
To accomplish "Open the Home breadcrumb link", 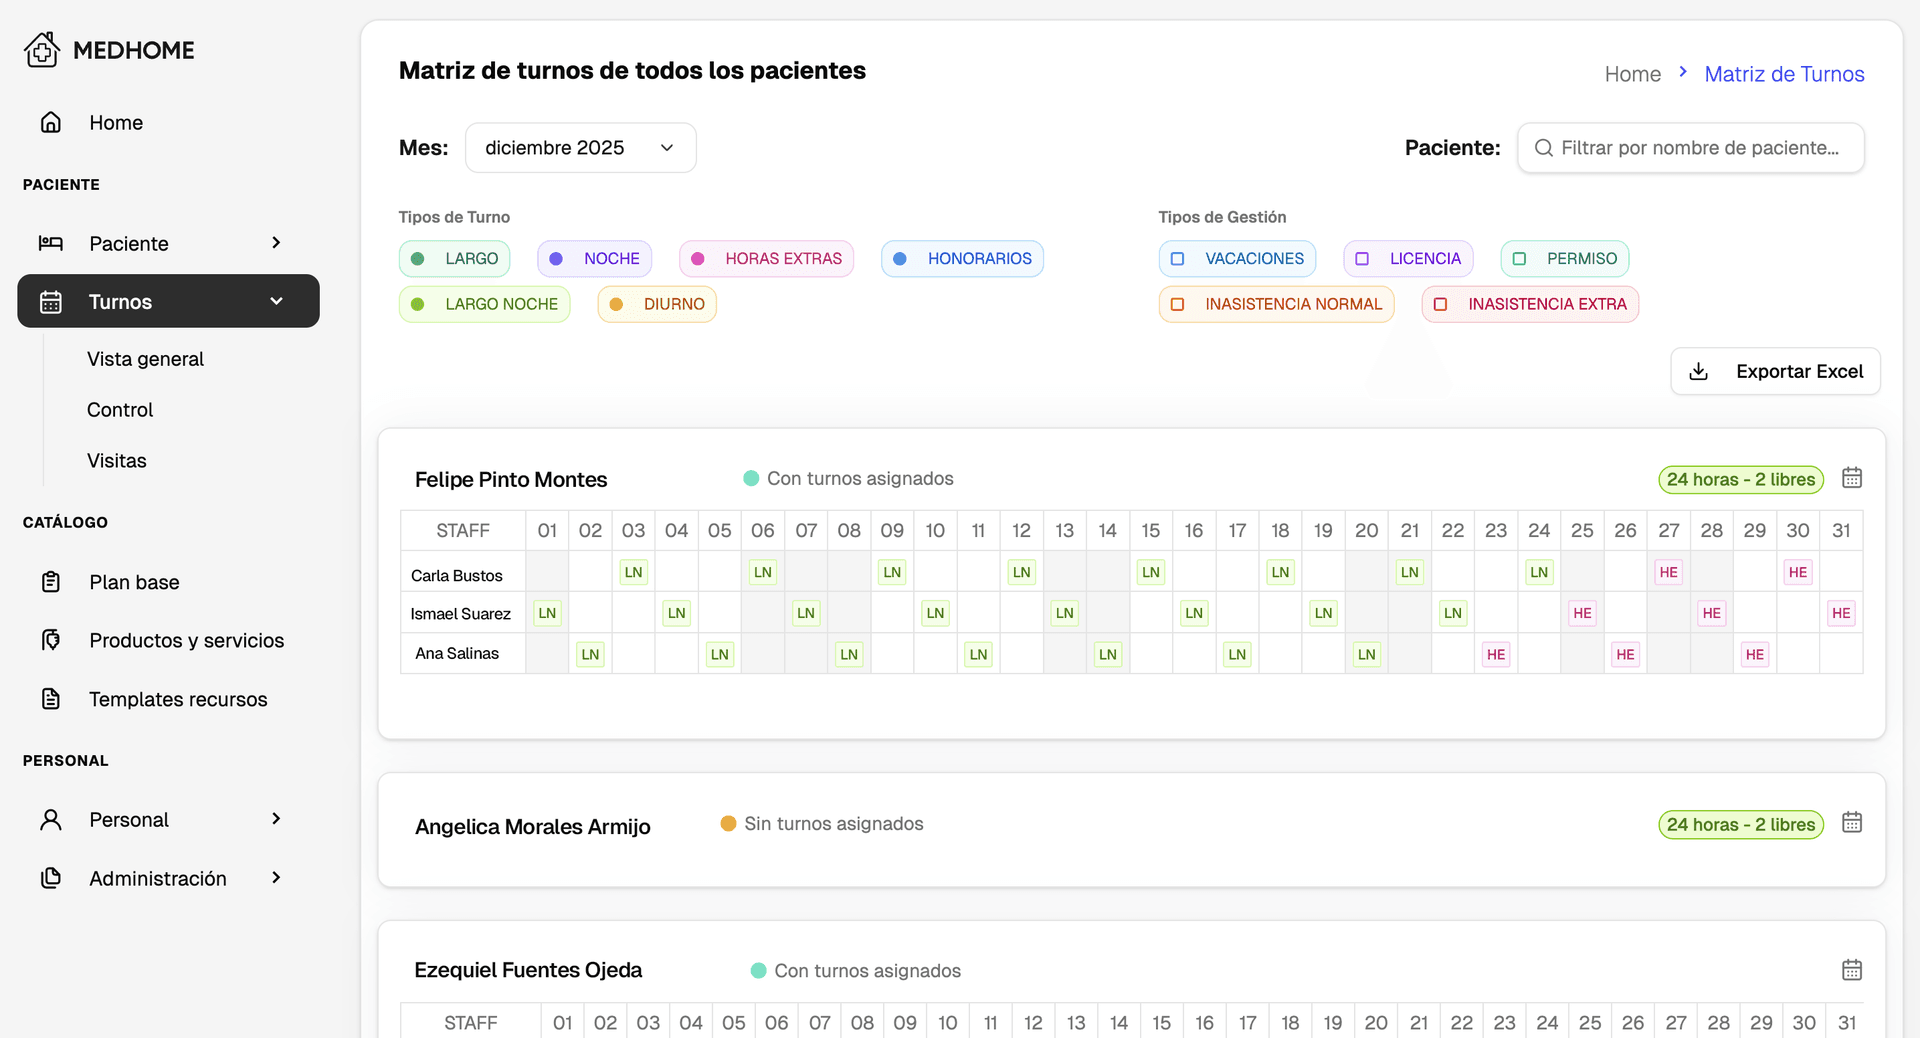I will pyautogui.click(x=1632, y=73).
